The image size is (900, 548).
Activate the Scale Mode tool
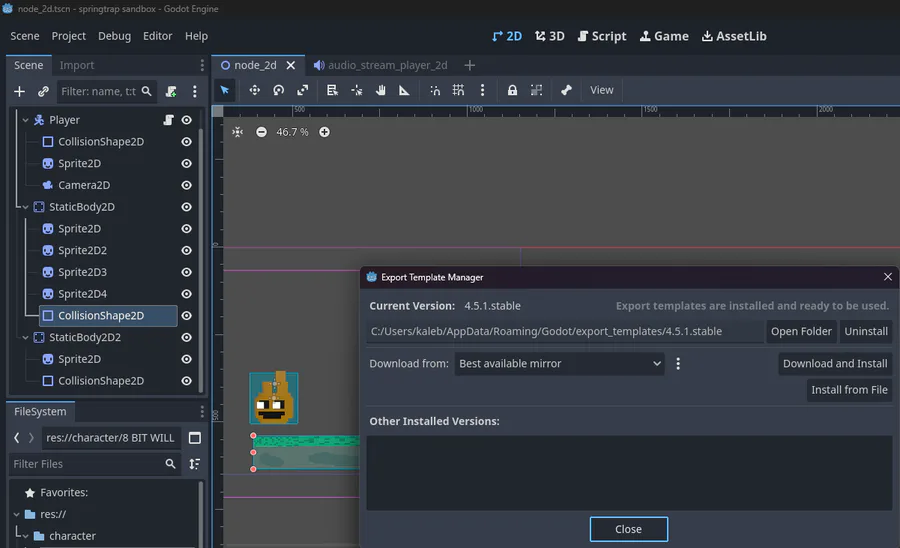(302, 90)
